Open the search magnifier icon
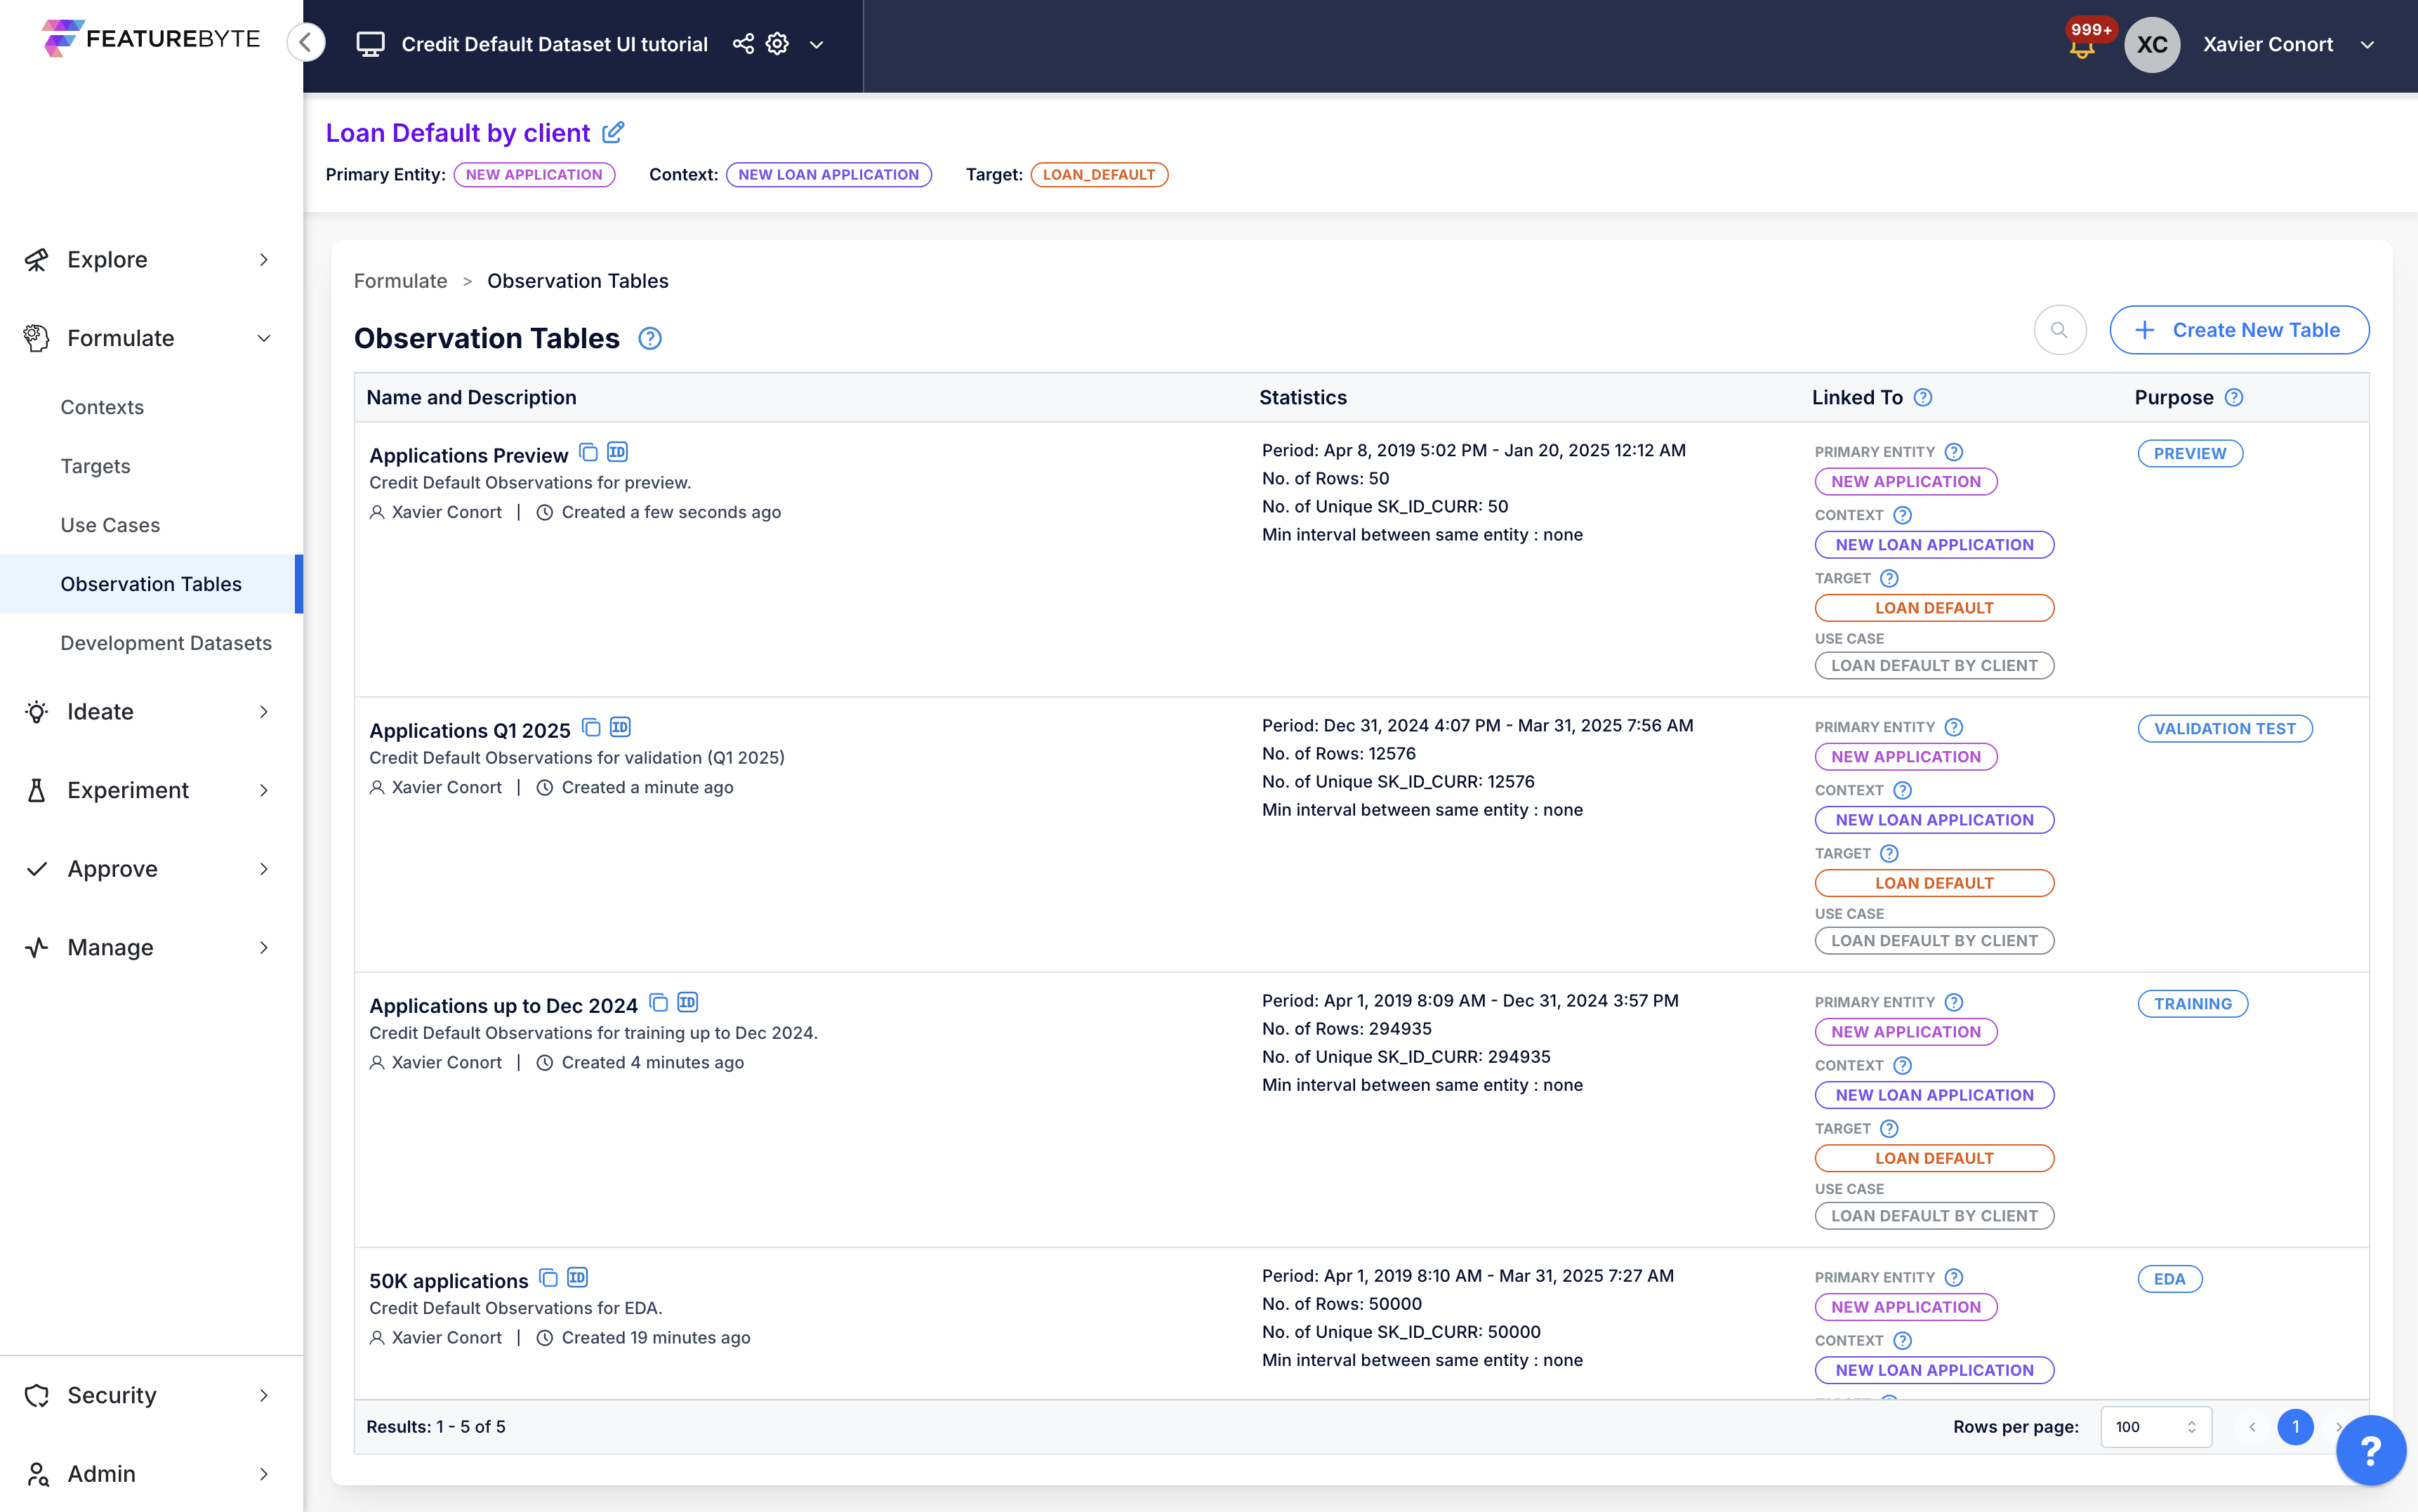Viewport: 2418px width, 1512px height. click(2059, 330)
